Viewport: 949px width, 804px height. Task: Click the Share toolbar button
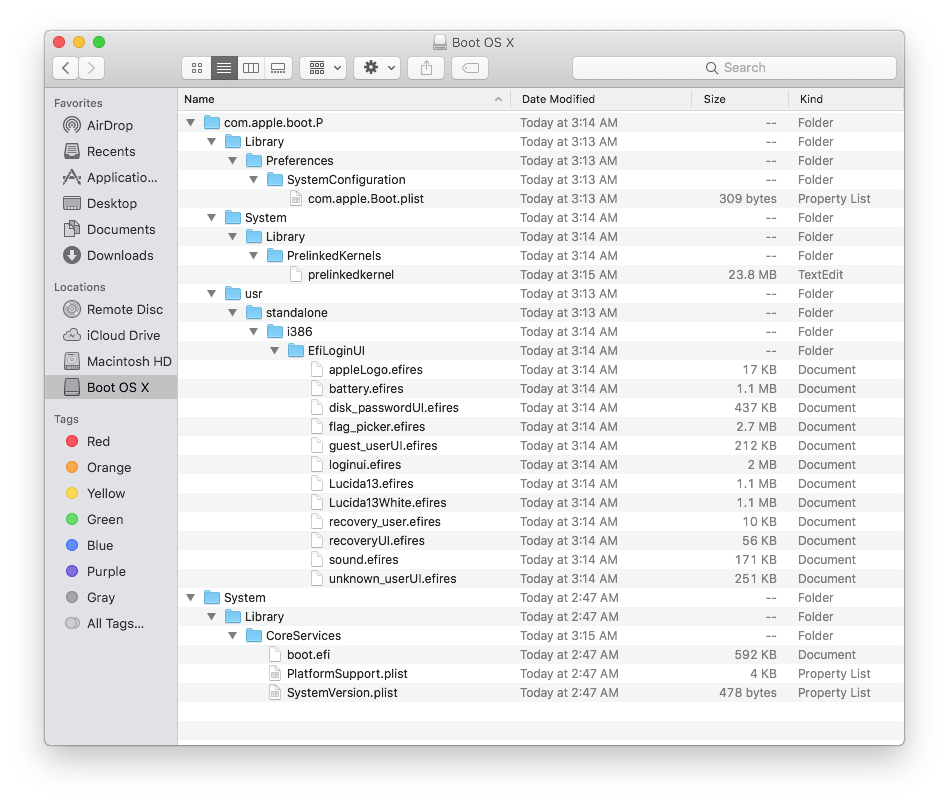pos(427,68)
